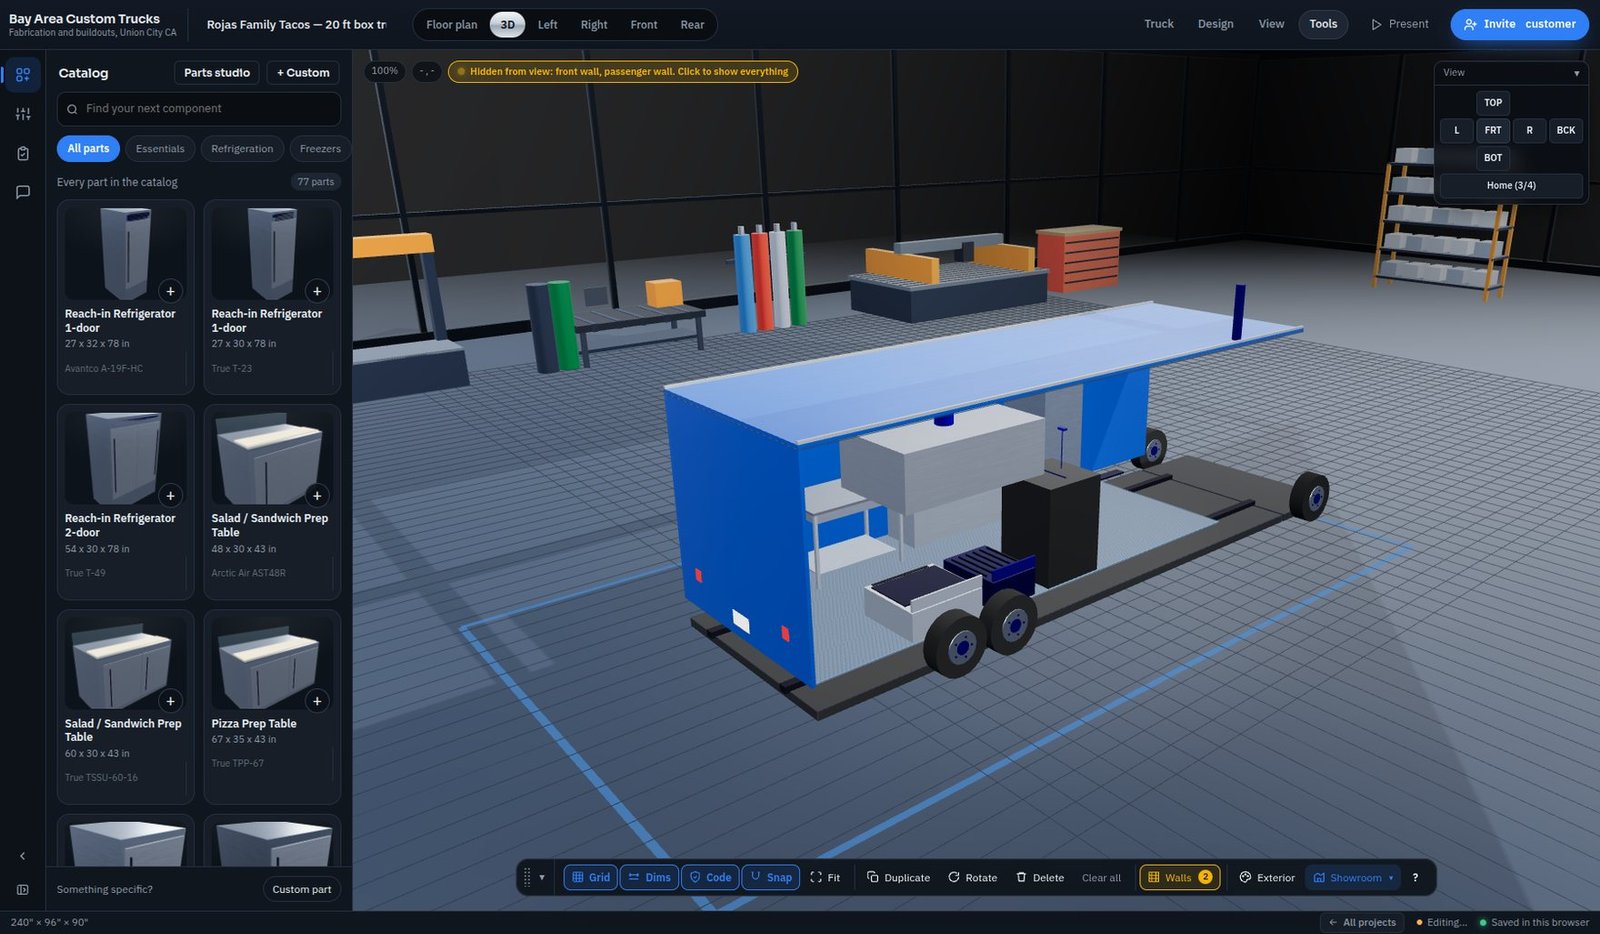Click the panel layout icon at sidebar bottom
Image resolution: width=1600 pixels, height=934 pixels.
pyautogui.click(x=23, y=889)
